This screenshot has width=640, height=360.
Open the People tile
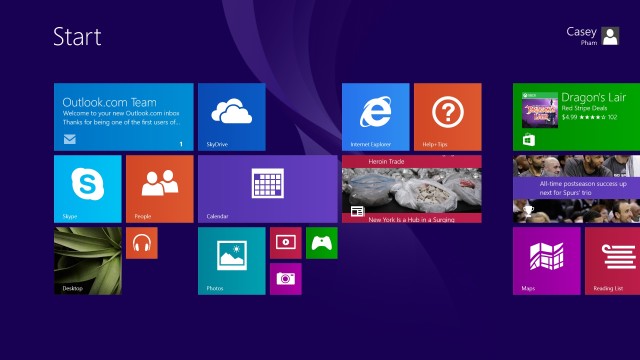[x=160, y=189]
